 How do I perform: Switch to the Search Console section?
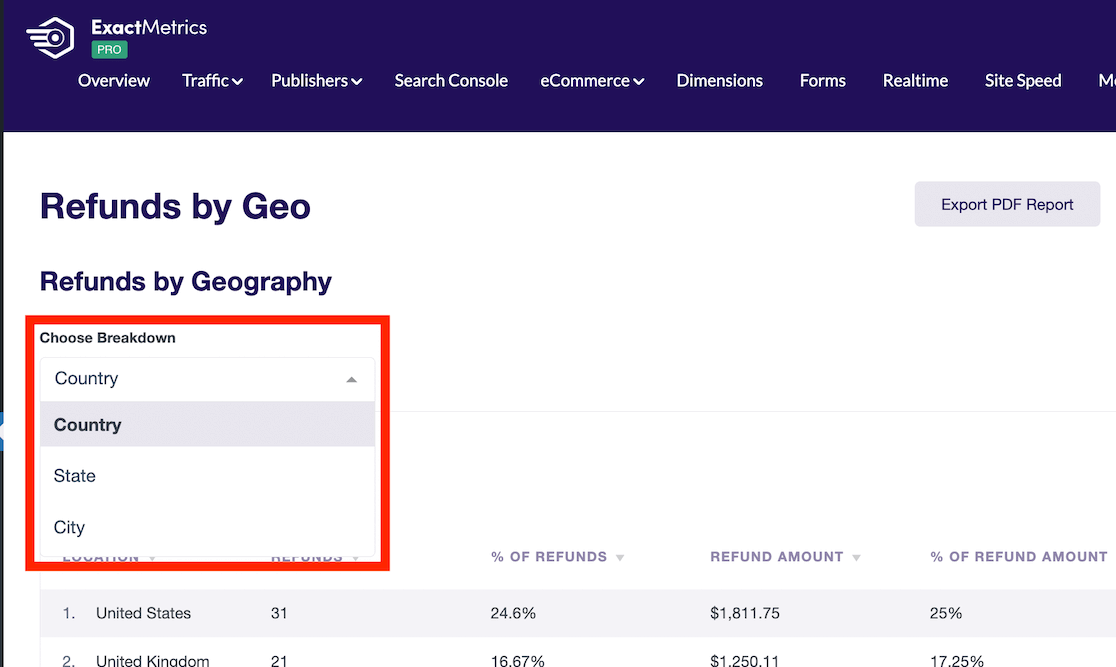(x=451, y=81)
